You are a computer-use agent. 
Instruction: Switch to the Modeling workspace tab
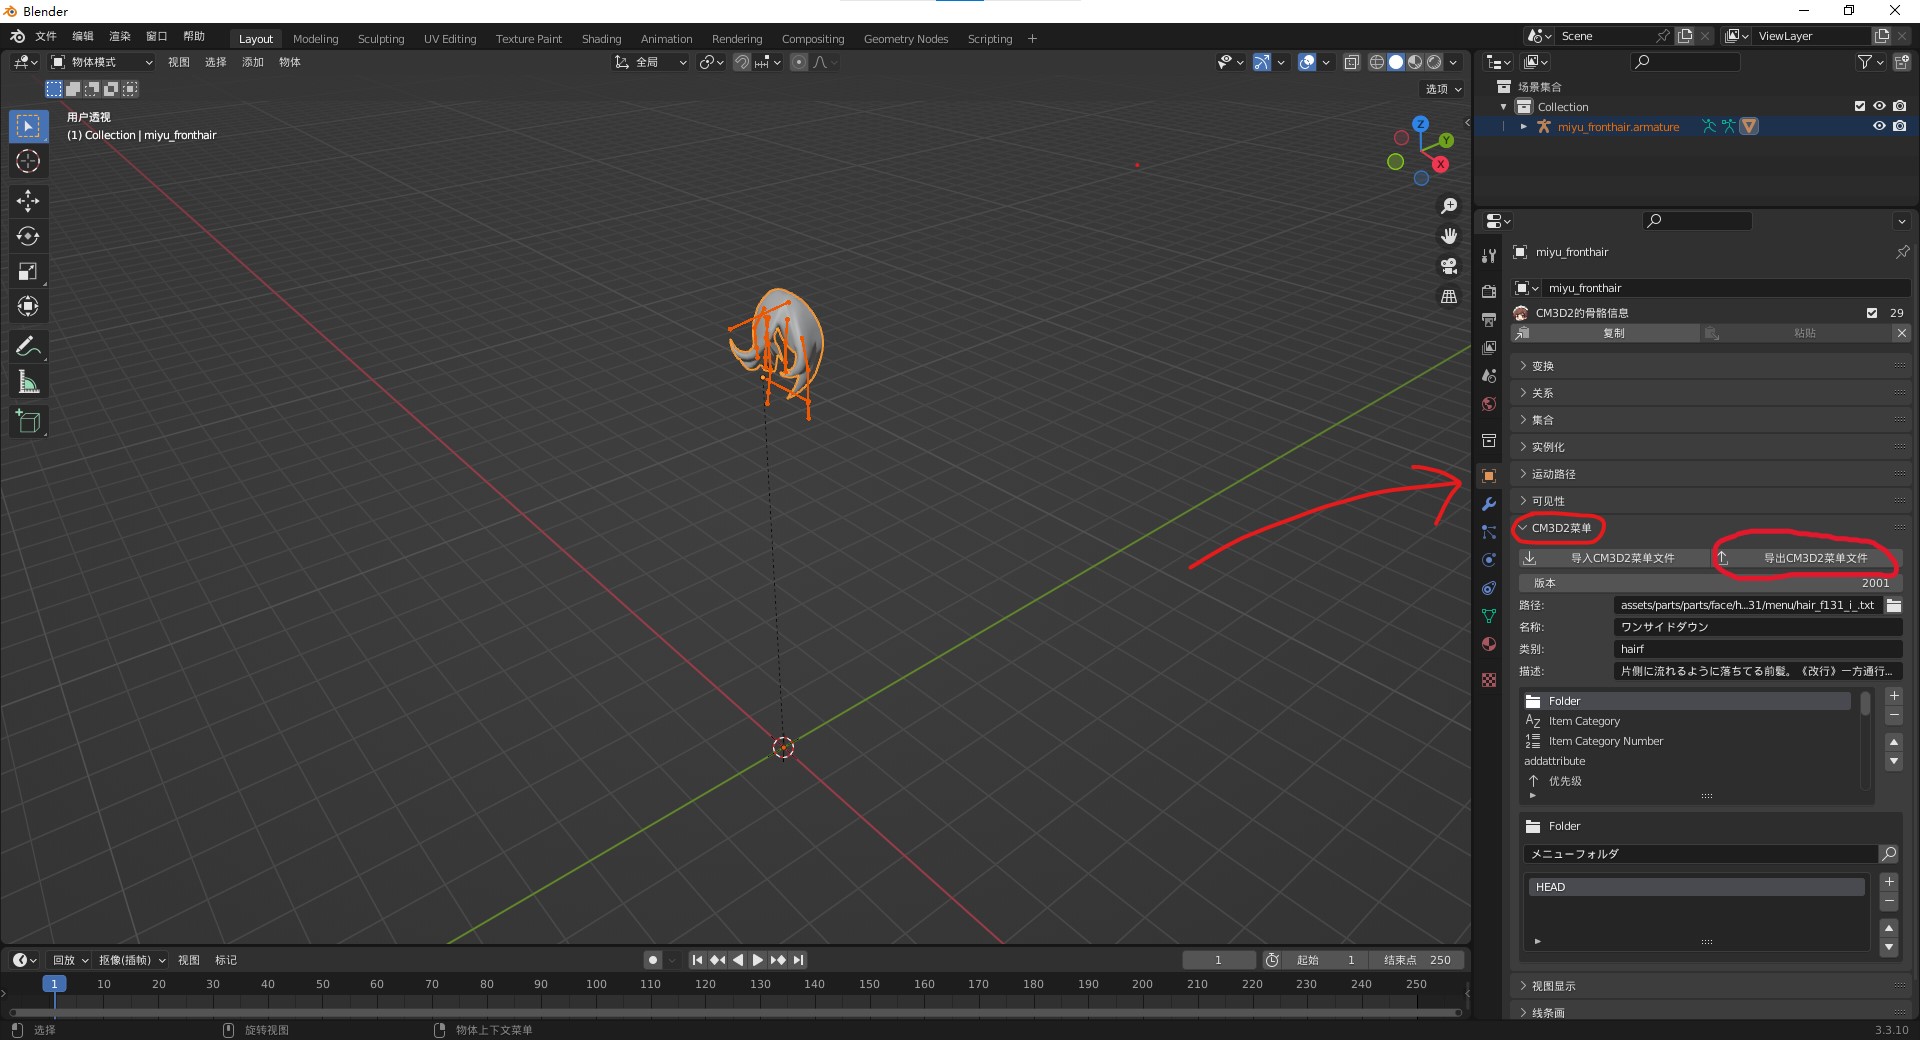coord(315,39)
